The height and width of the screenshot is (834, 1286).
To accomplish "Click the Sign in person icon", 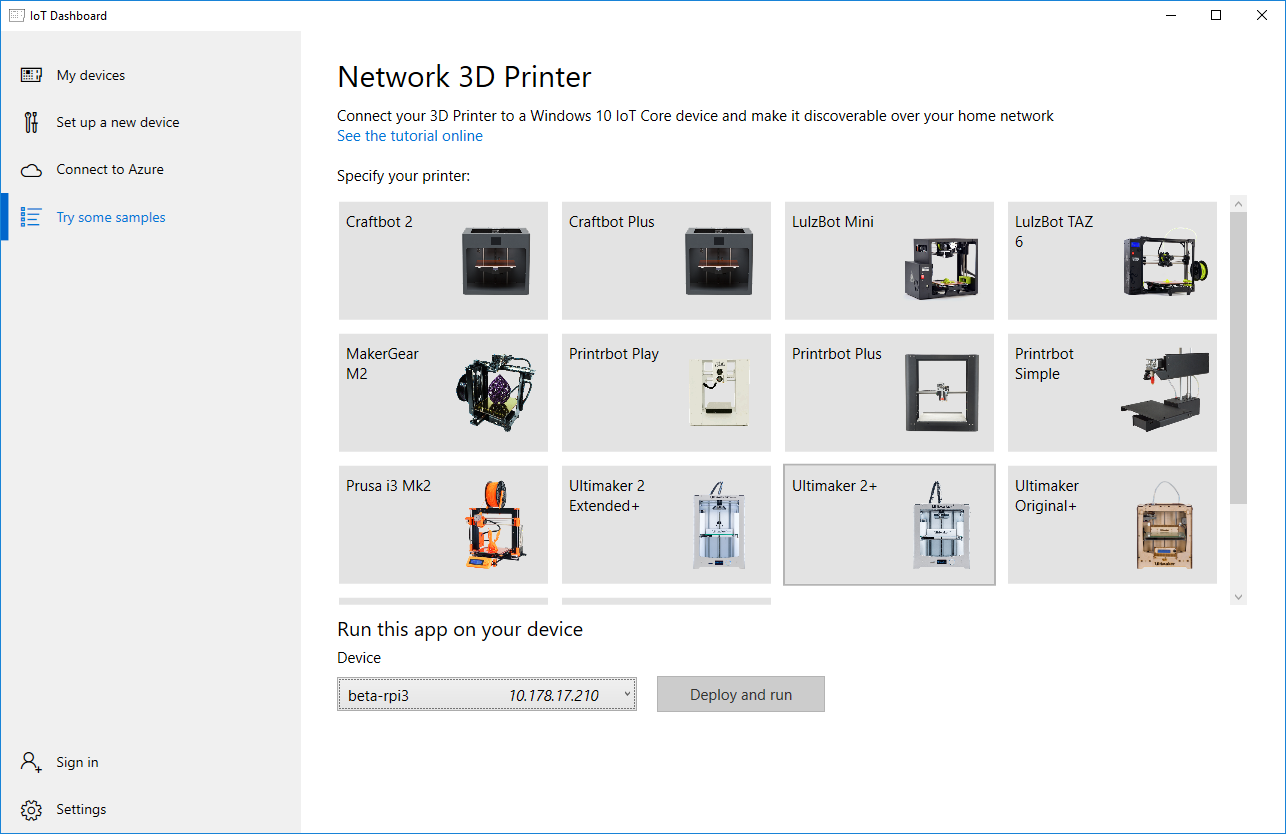I will pyautogui.click(x=31, y=762).
